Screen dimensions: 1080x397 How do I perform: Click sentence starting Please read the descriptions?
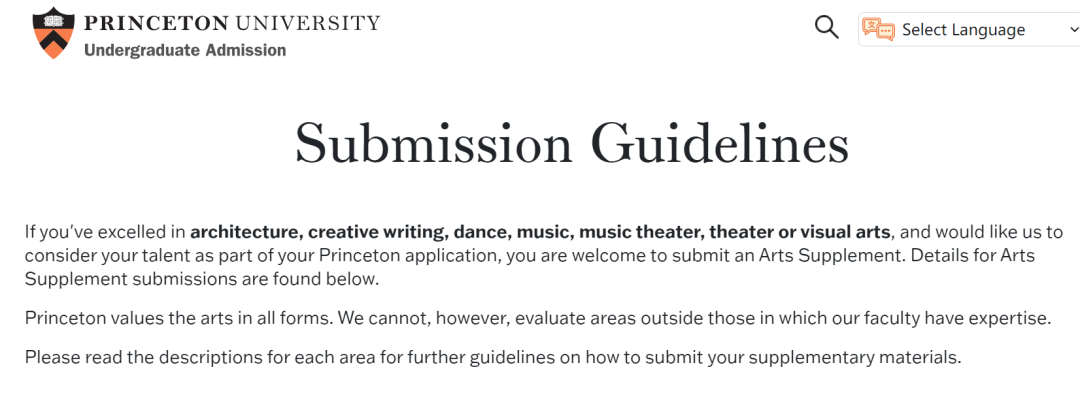pos(492,358)
